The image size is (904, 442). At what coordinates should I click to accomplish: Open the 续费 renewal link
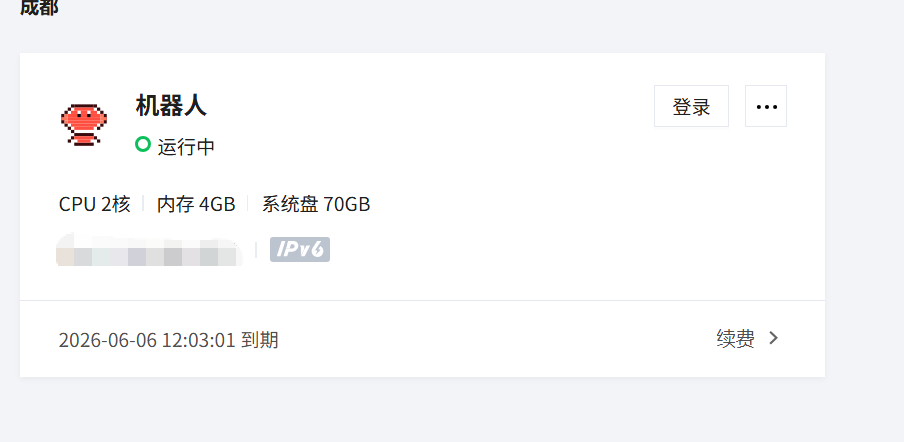coord(736,339)
